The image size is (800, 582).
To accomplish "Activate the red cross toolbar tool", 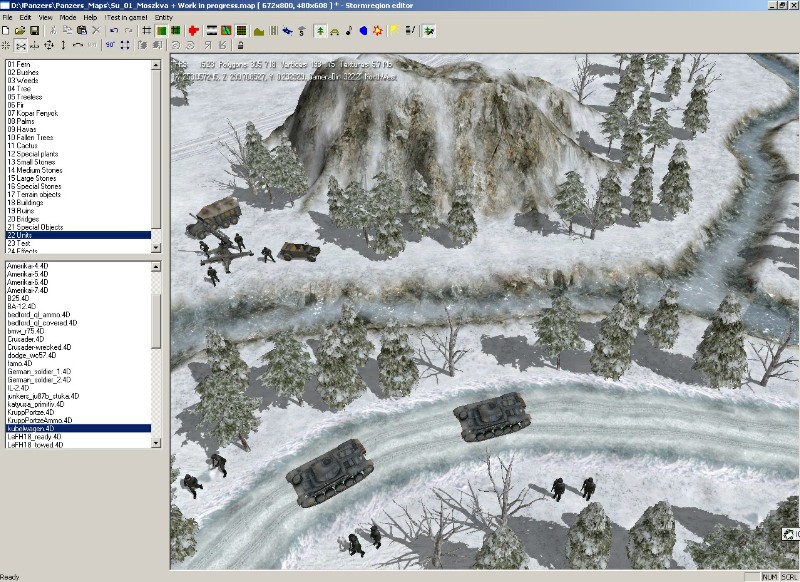I will tap(192, 31).
